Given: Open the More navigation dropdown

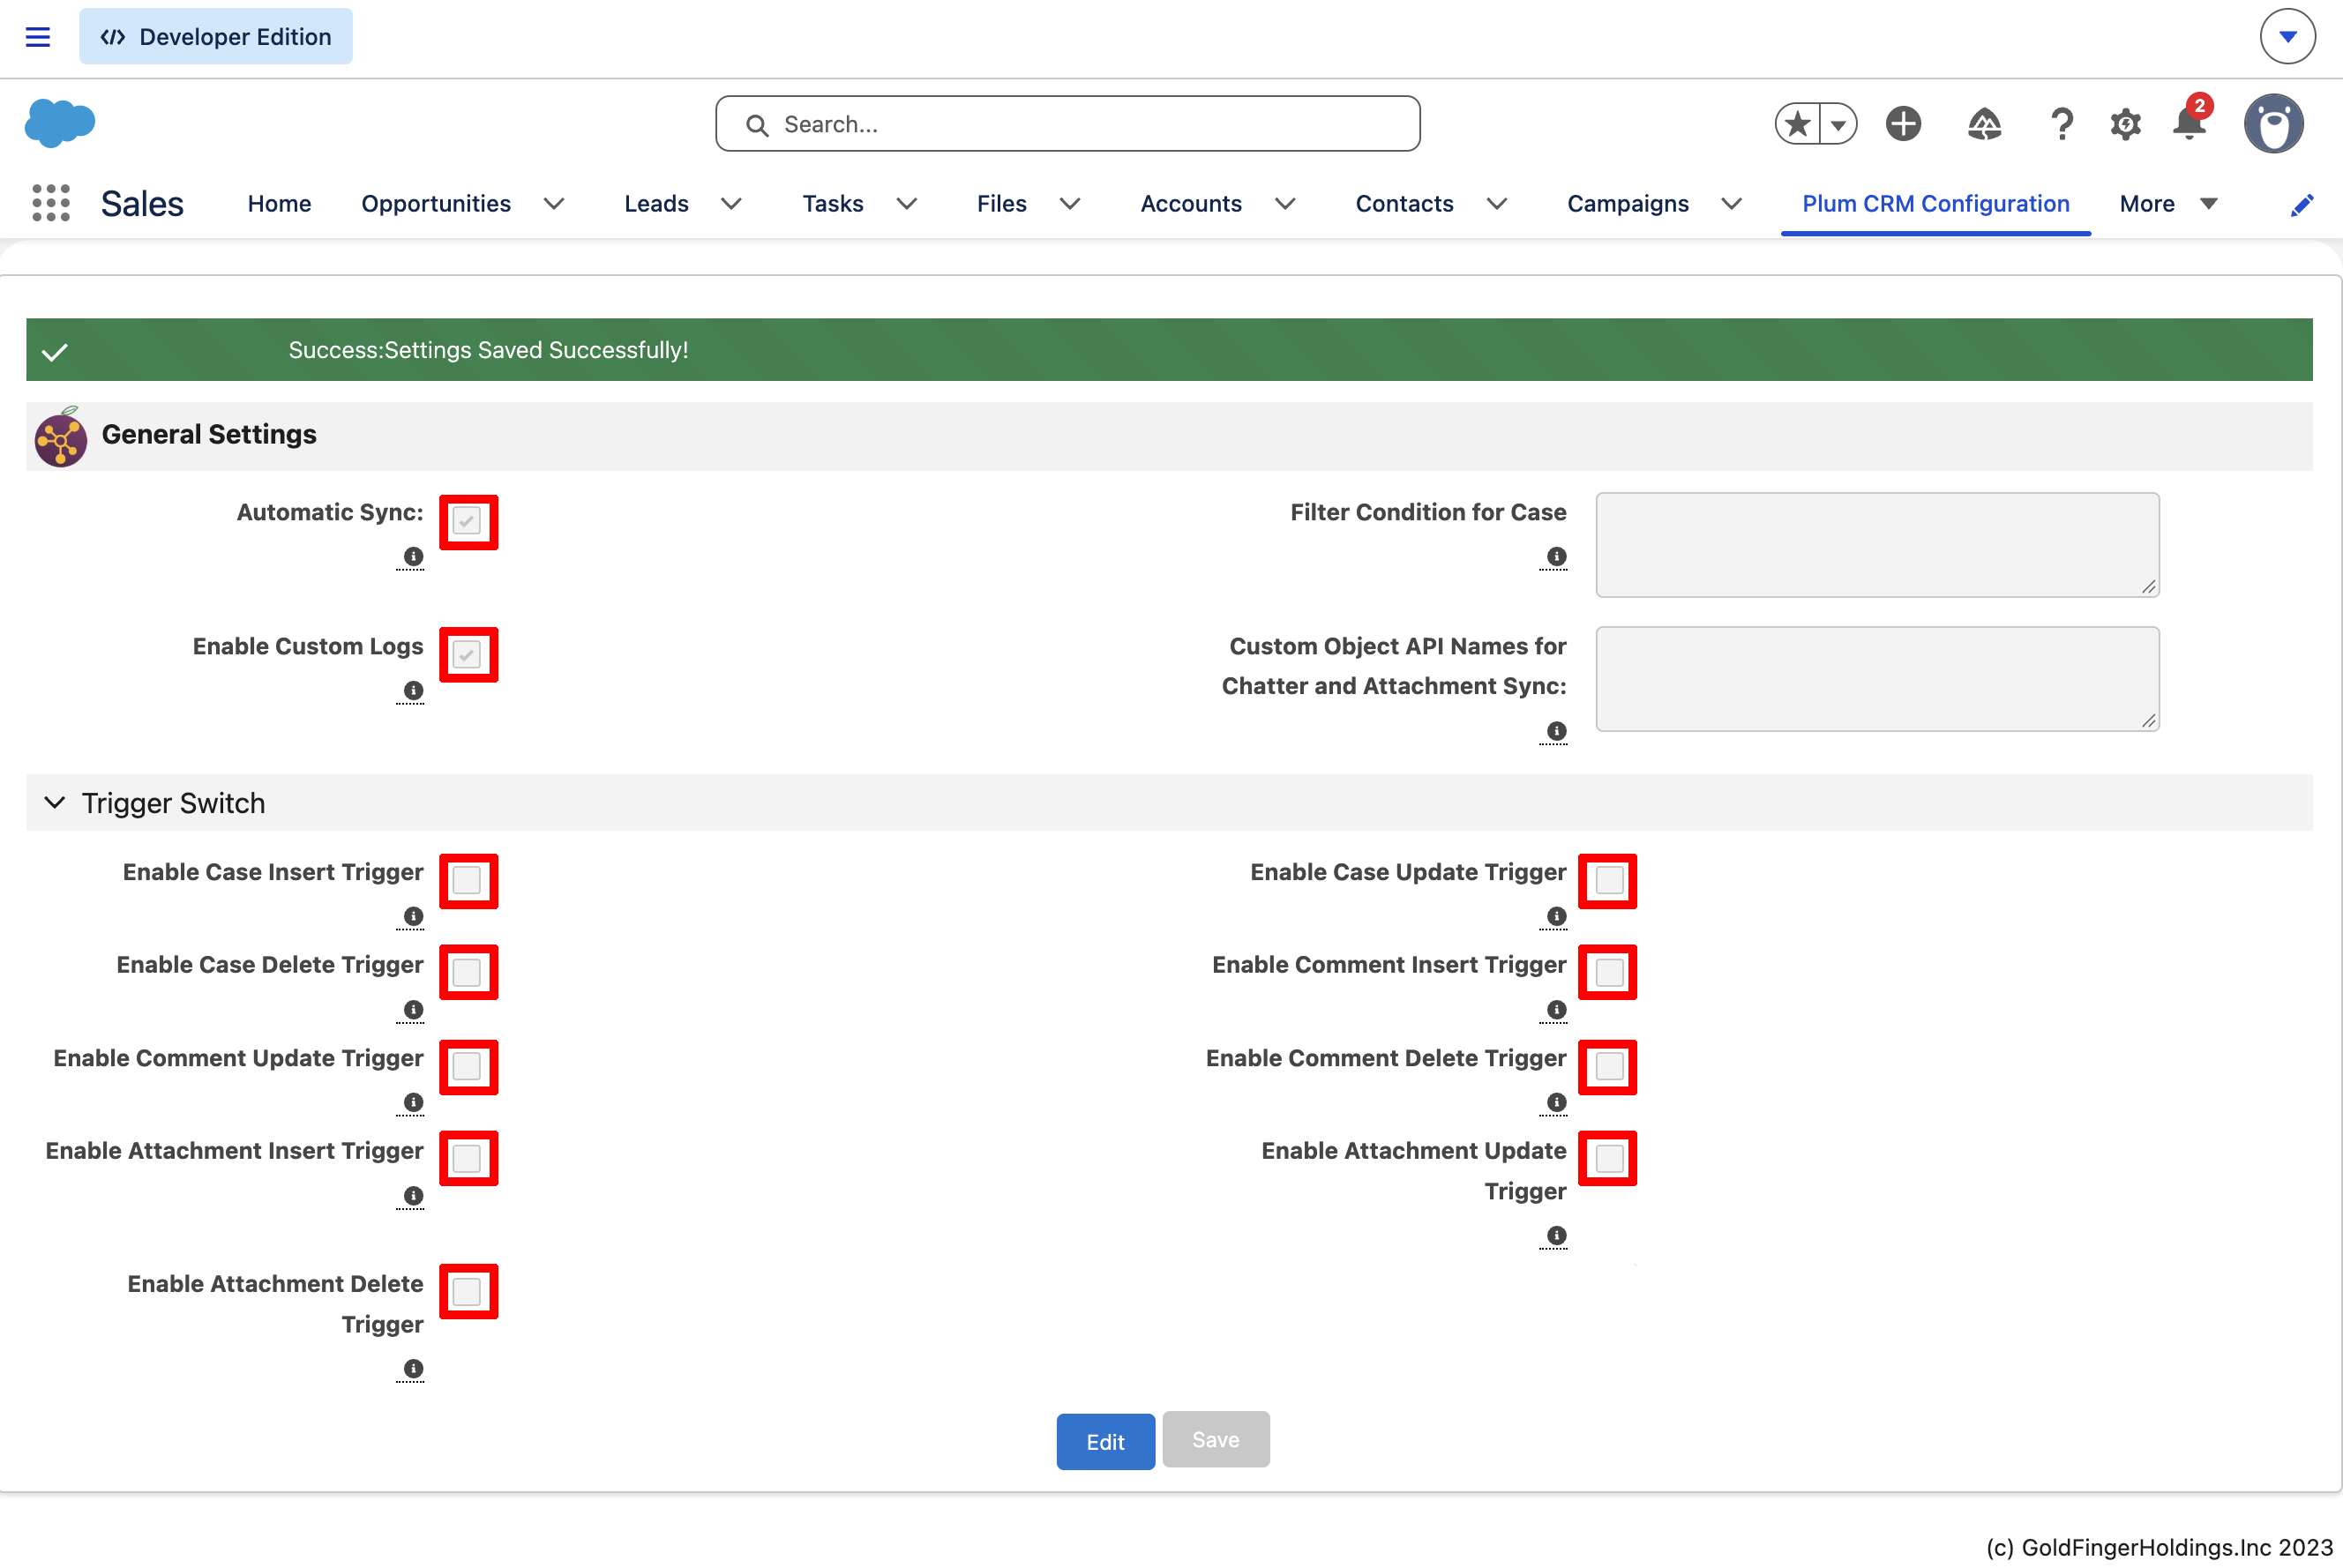Looking at the screenshot, I should click(x=2168, y=204).
